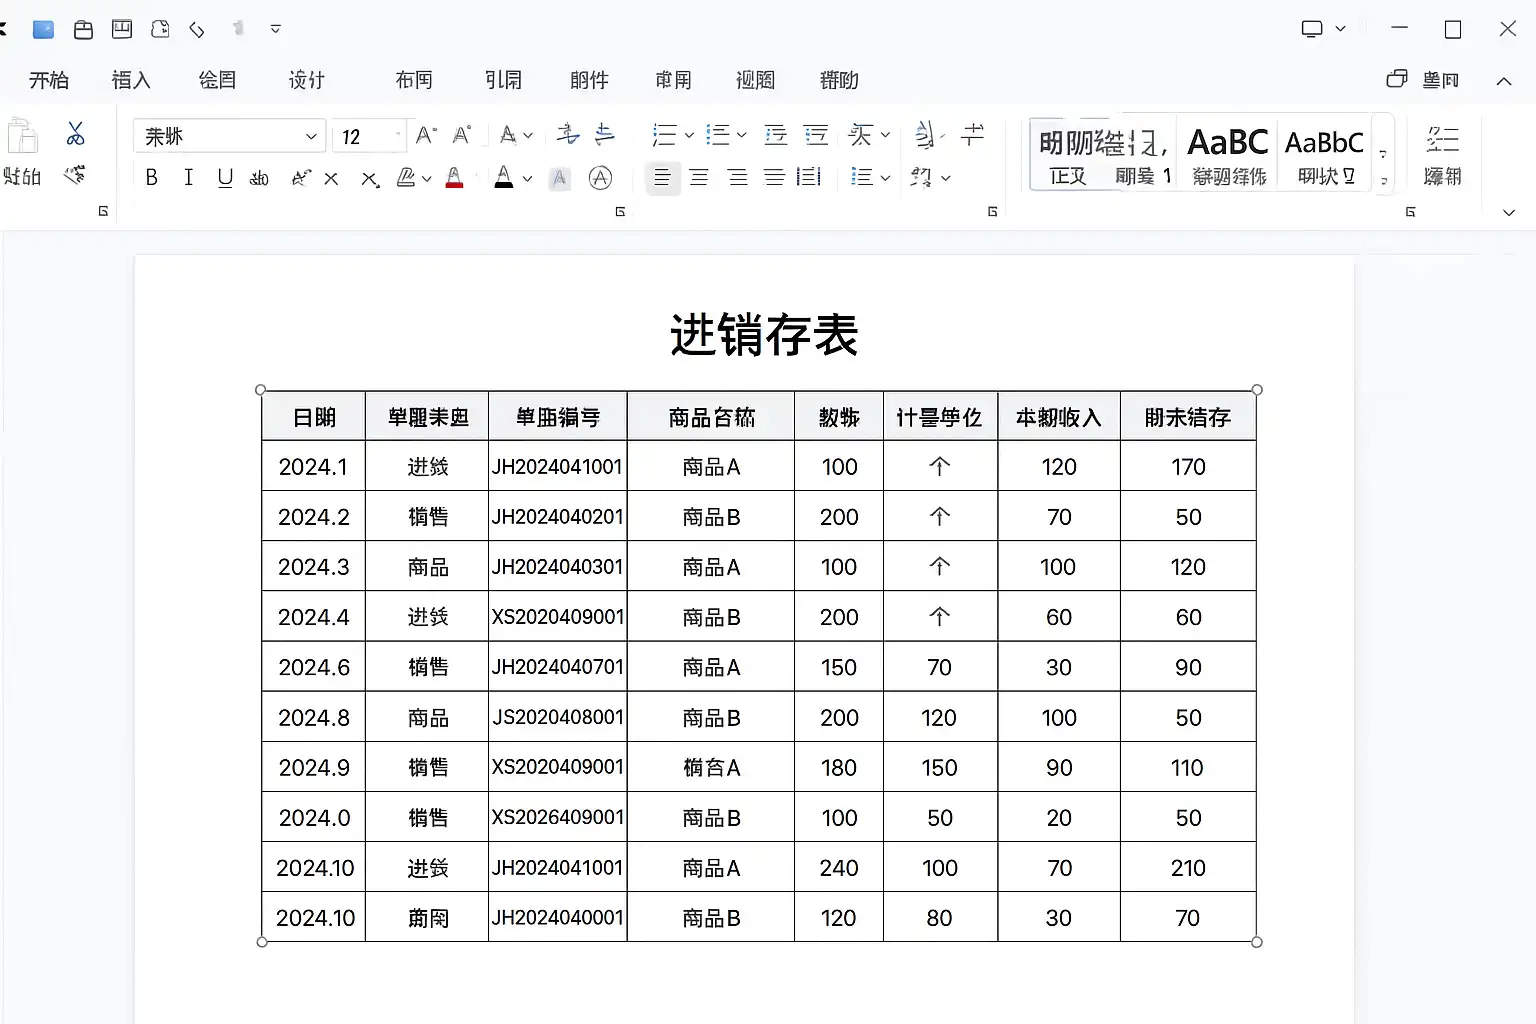The height and width of the screenshot is (1024, 1536).
Task: Click the font size field showing 12
Action: [x=367, y=136]
